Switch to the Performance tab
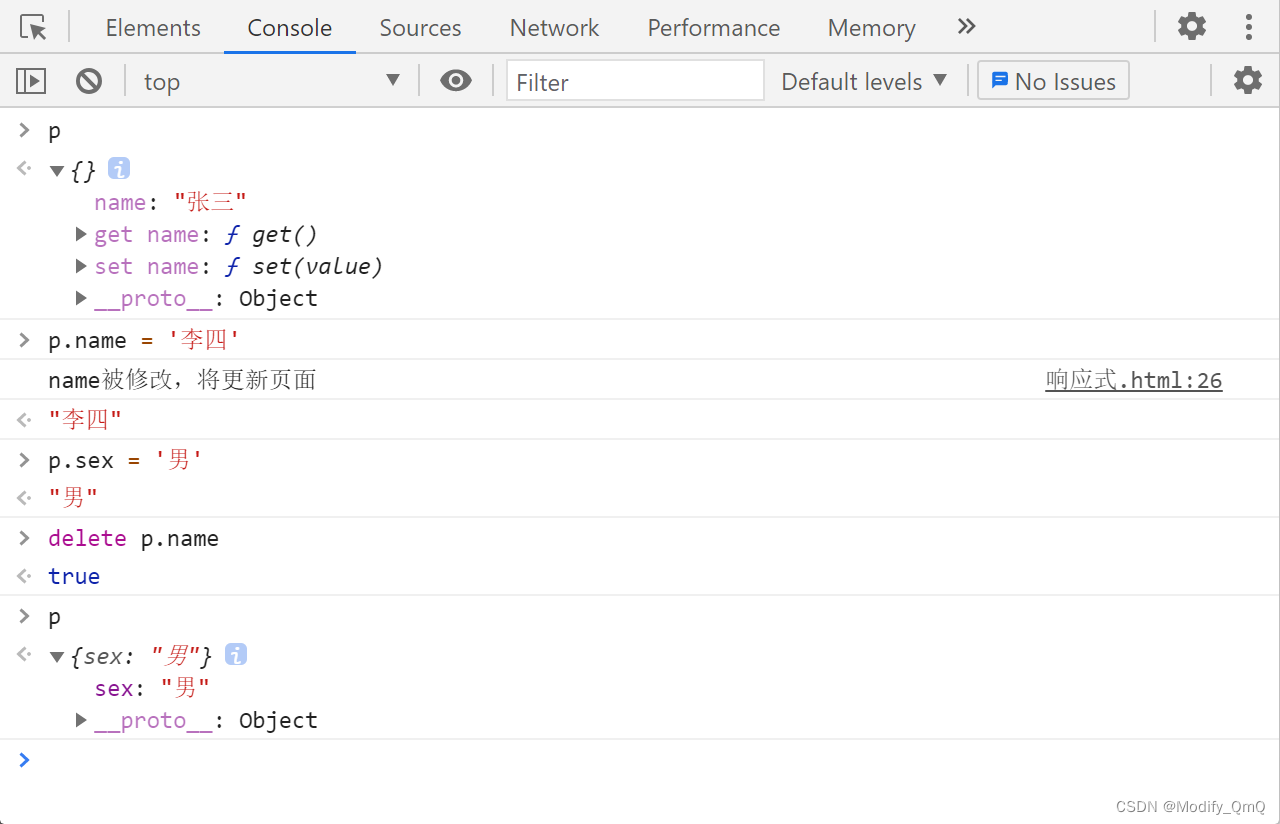1280x824 pixels. pyautogui.click(x=713, y=28)
